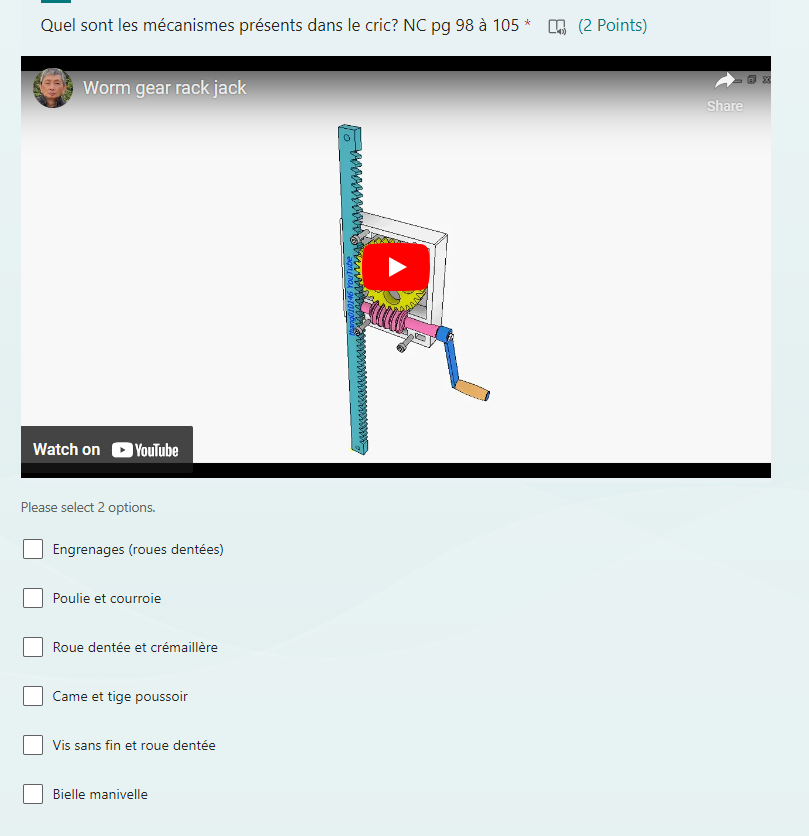Image resolution: width=809 pixels, height=836 pixels.
Task: Click the pink worm screw in the video
Action: pos(390,322)
